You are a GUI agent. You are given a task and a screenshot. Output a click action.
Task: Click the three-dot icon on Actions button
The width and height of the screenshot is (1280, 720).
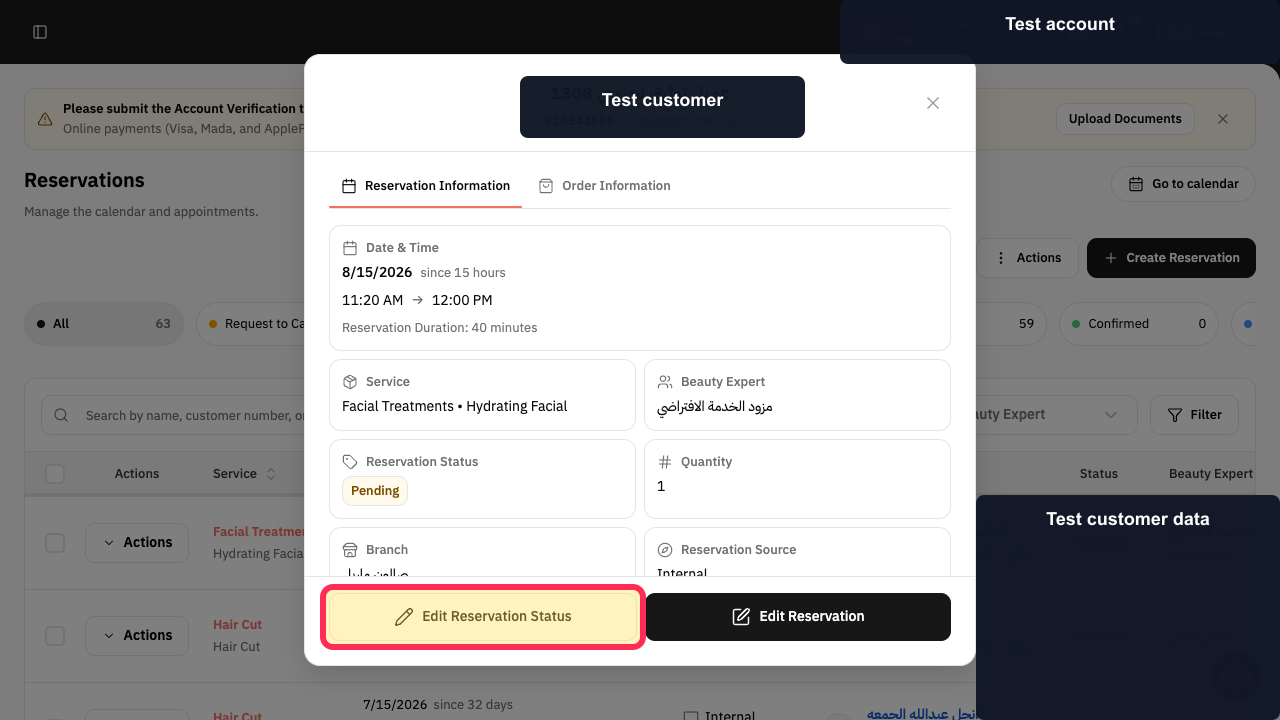tap(1001, 258)
